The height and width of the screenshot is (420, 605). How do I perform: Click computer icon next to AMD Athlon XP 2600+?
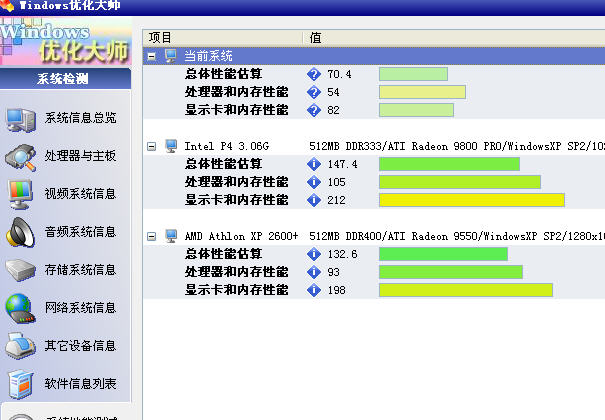tap(171, 236)
